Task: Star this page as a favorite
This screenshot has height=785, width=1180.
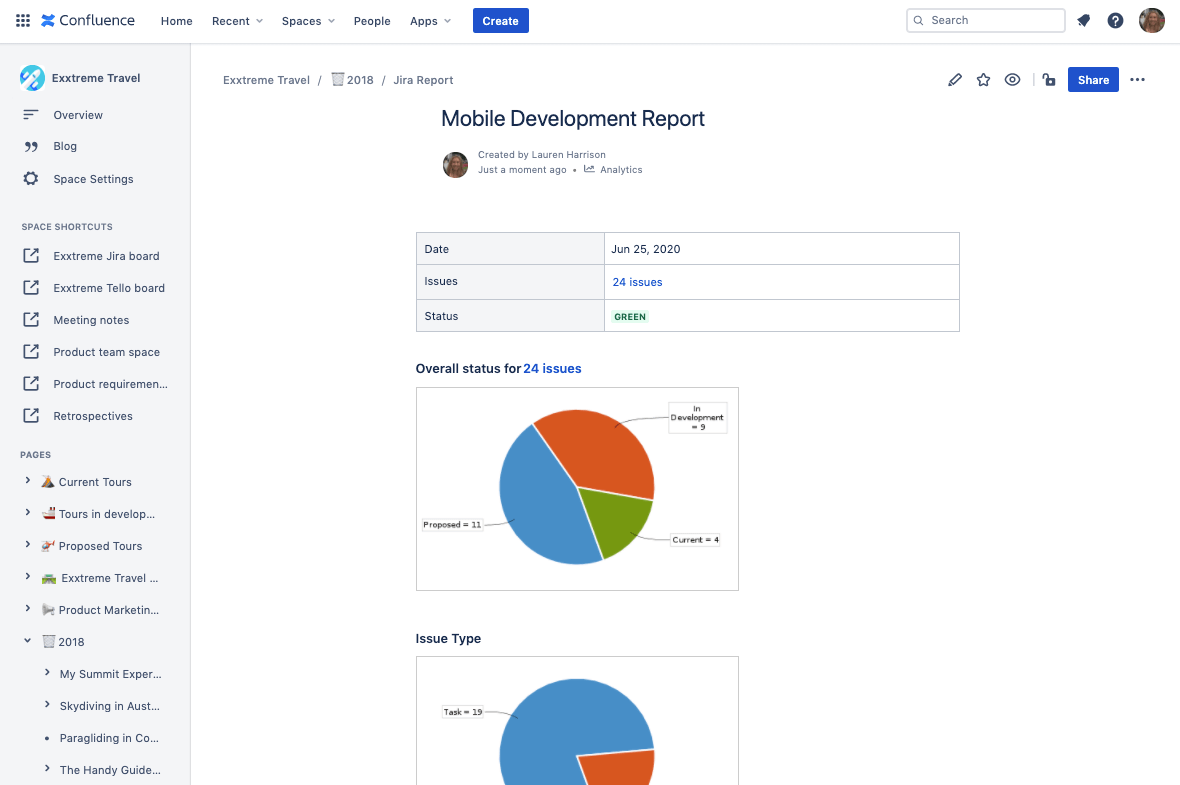Action: 983,80
